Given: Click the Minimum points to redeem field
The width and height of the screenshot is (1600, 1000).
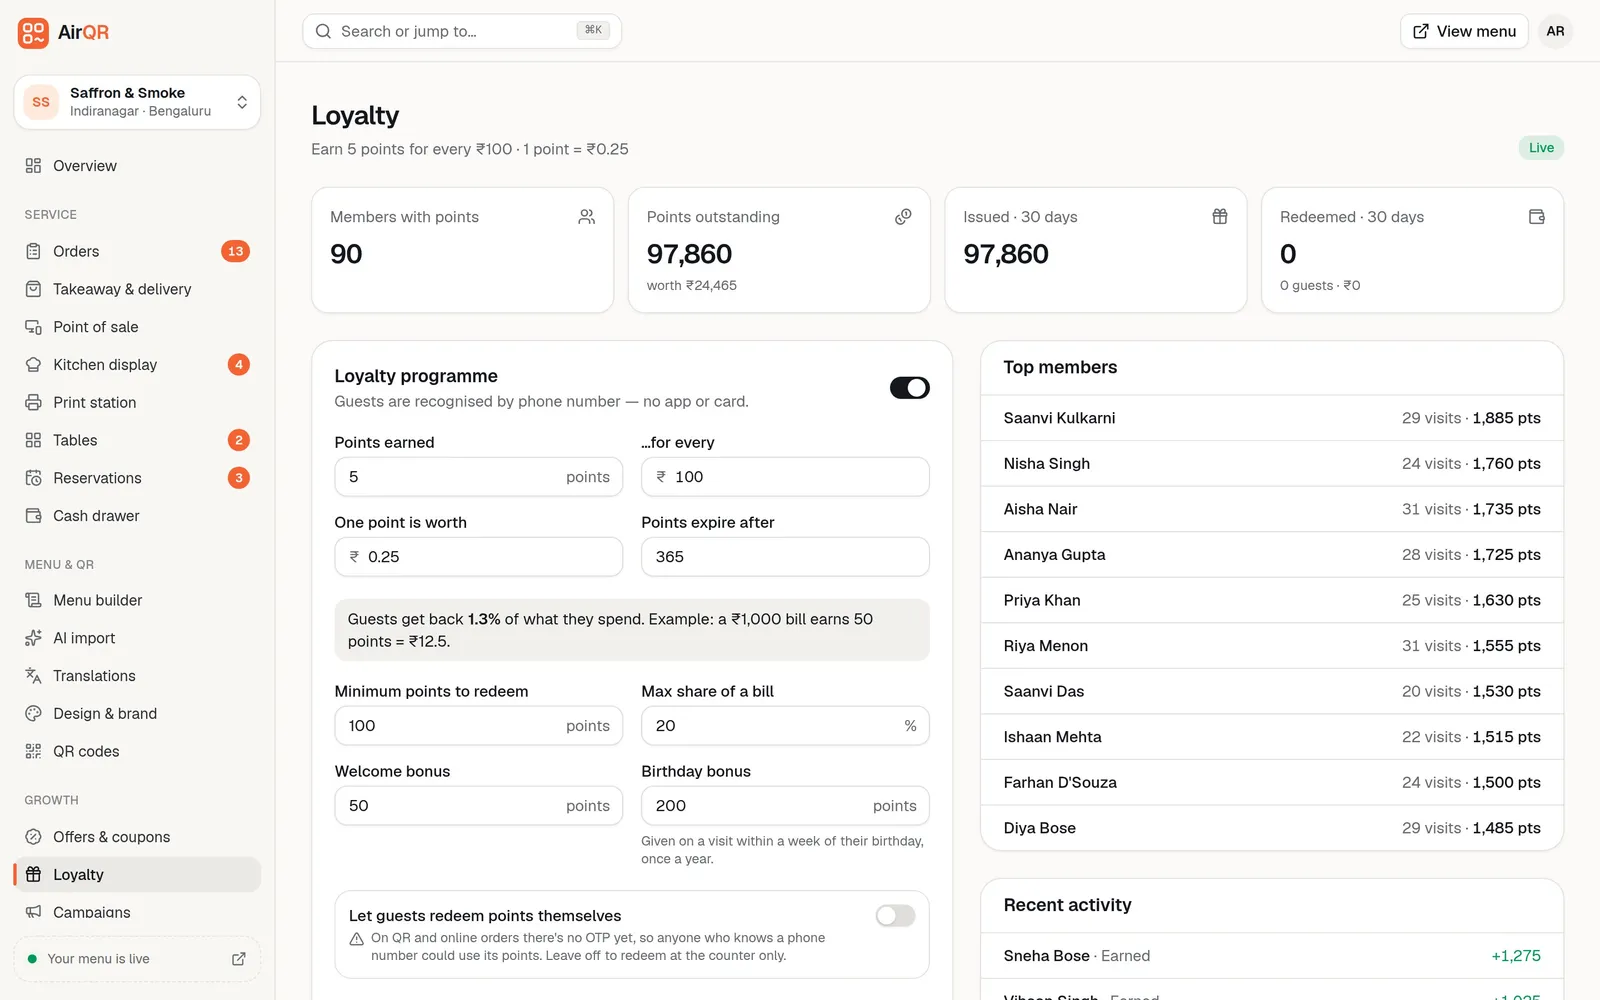Looking at the screenshot, I should (x=479, y=726).
